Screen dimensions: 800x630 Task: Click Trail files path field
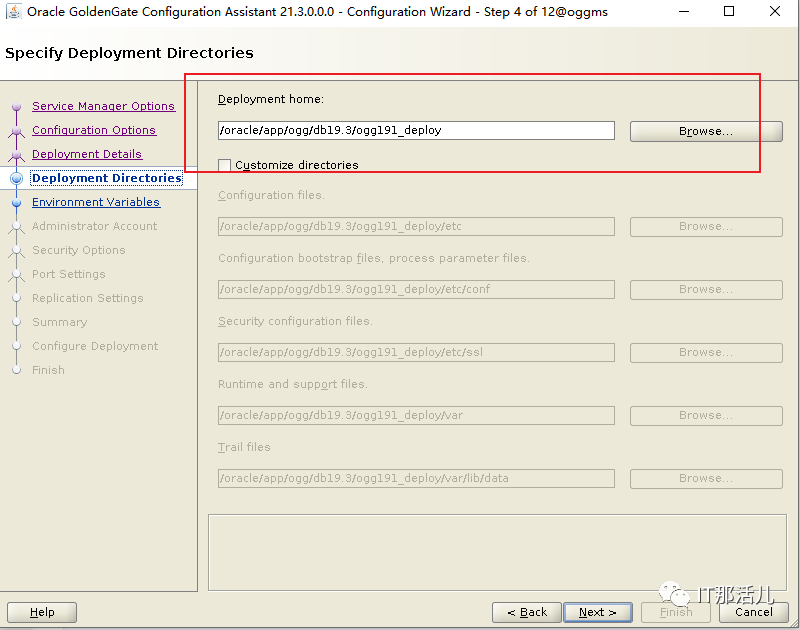coord(416,478)
